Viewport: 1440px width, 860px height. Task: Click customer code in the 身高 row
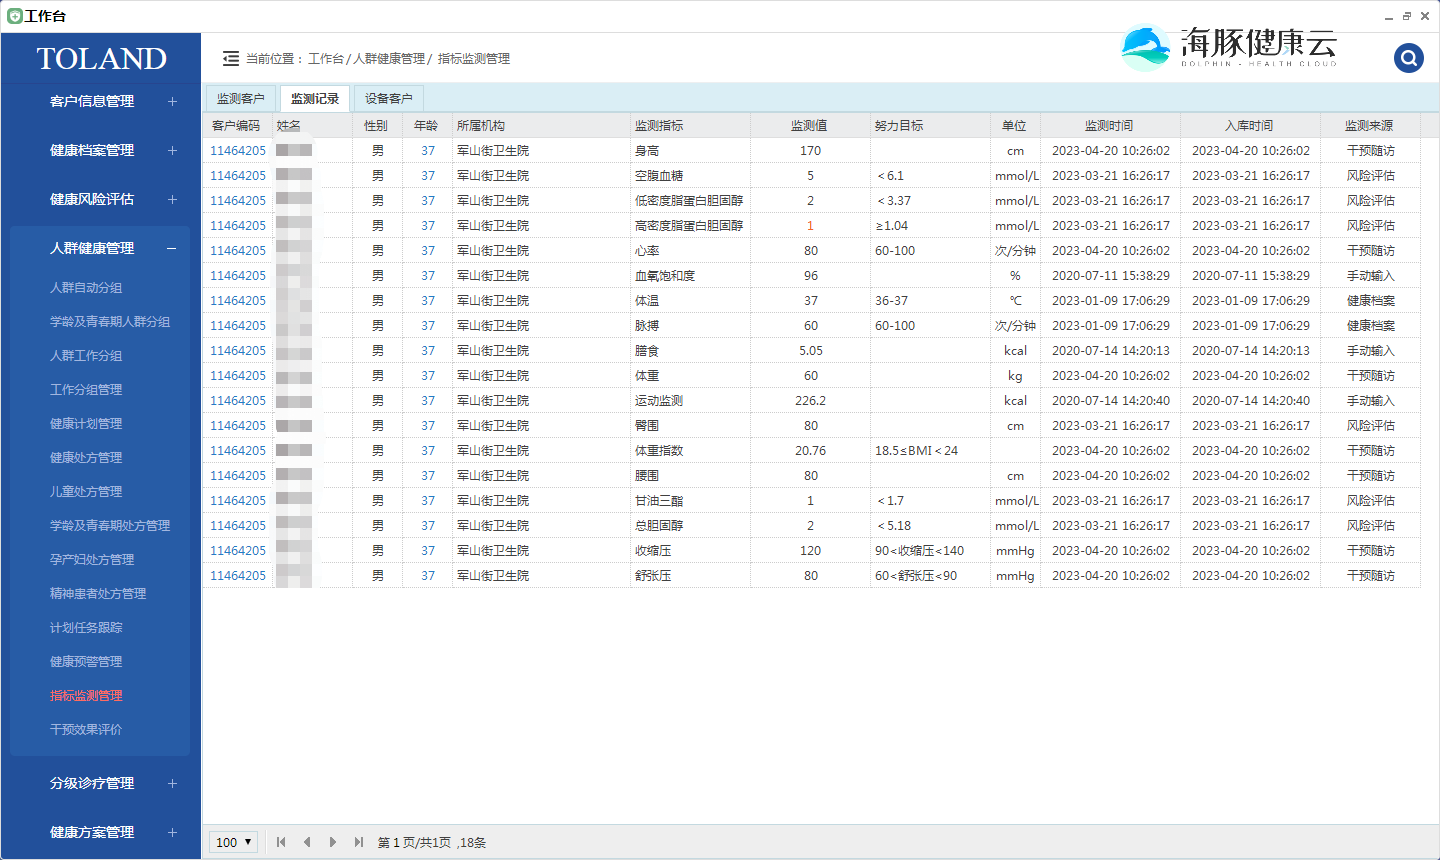tap(238, 150)
